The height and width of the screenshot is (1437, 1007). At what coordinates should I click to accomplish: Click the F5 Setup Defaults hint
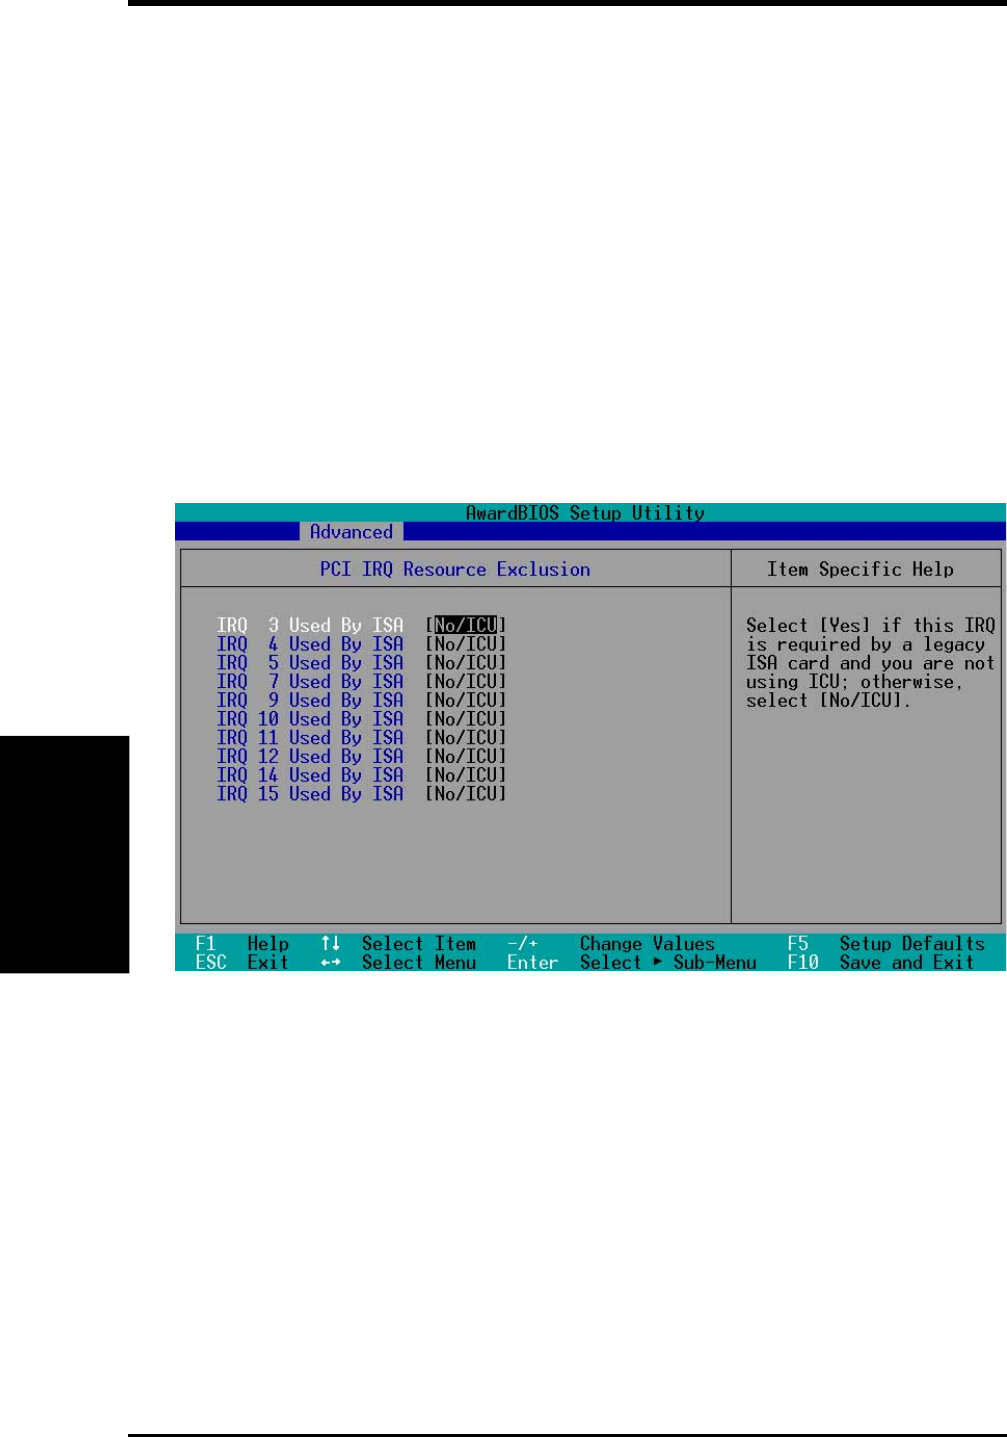click(x=886, y=944)
